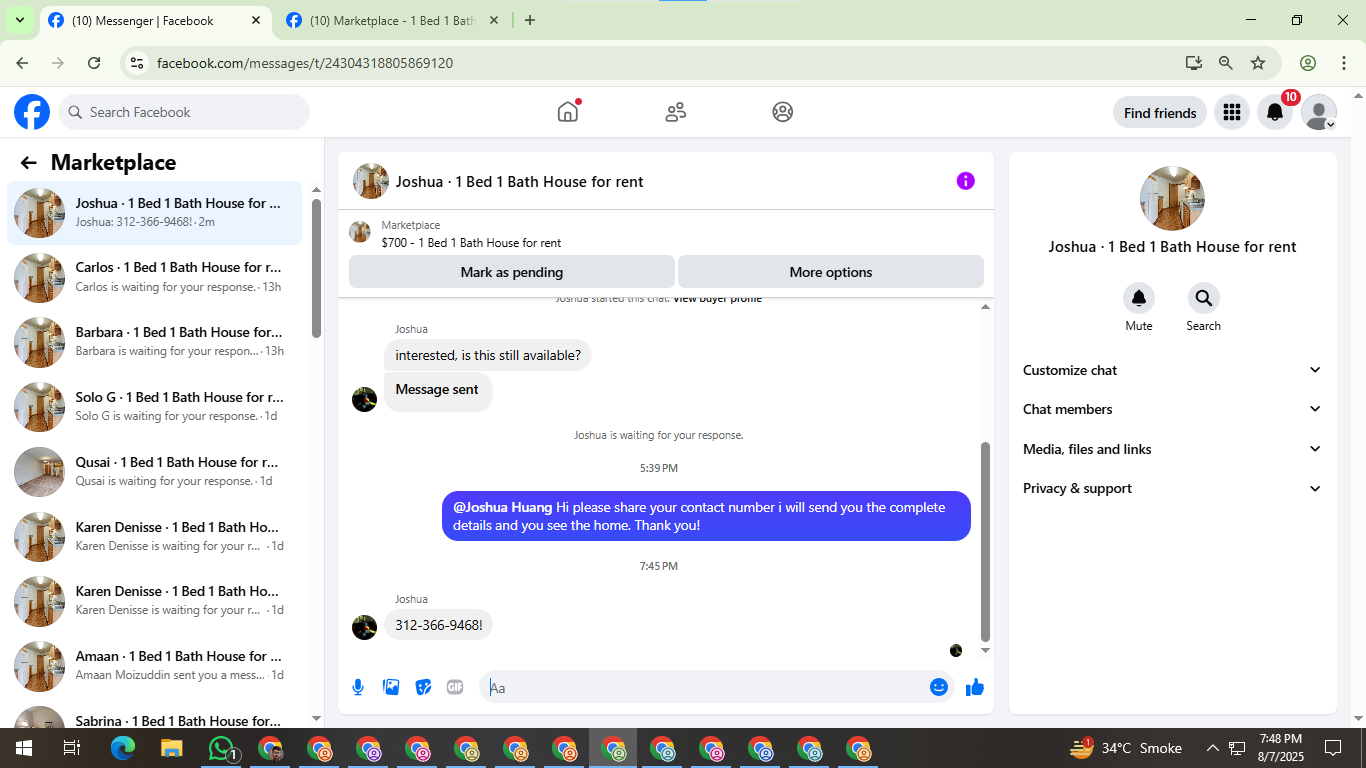Click the Facebook logo
Screen dimensions: 1366x768
pos(32,112)
